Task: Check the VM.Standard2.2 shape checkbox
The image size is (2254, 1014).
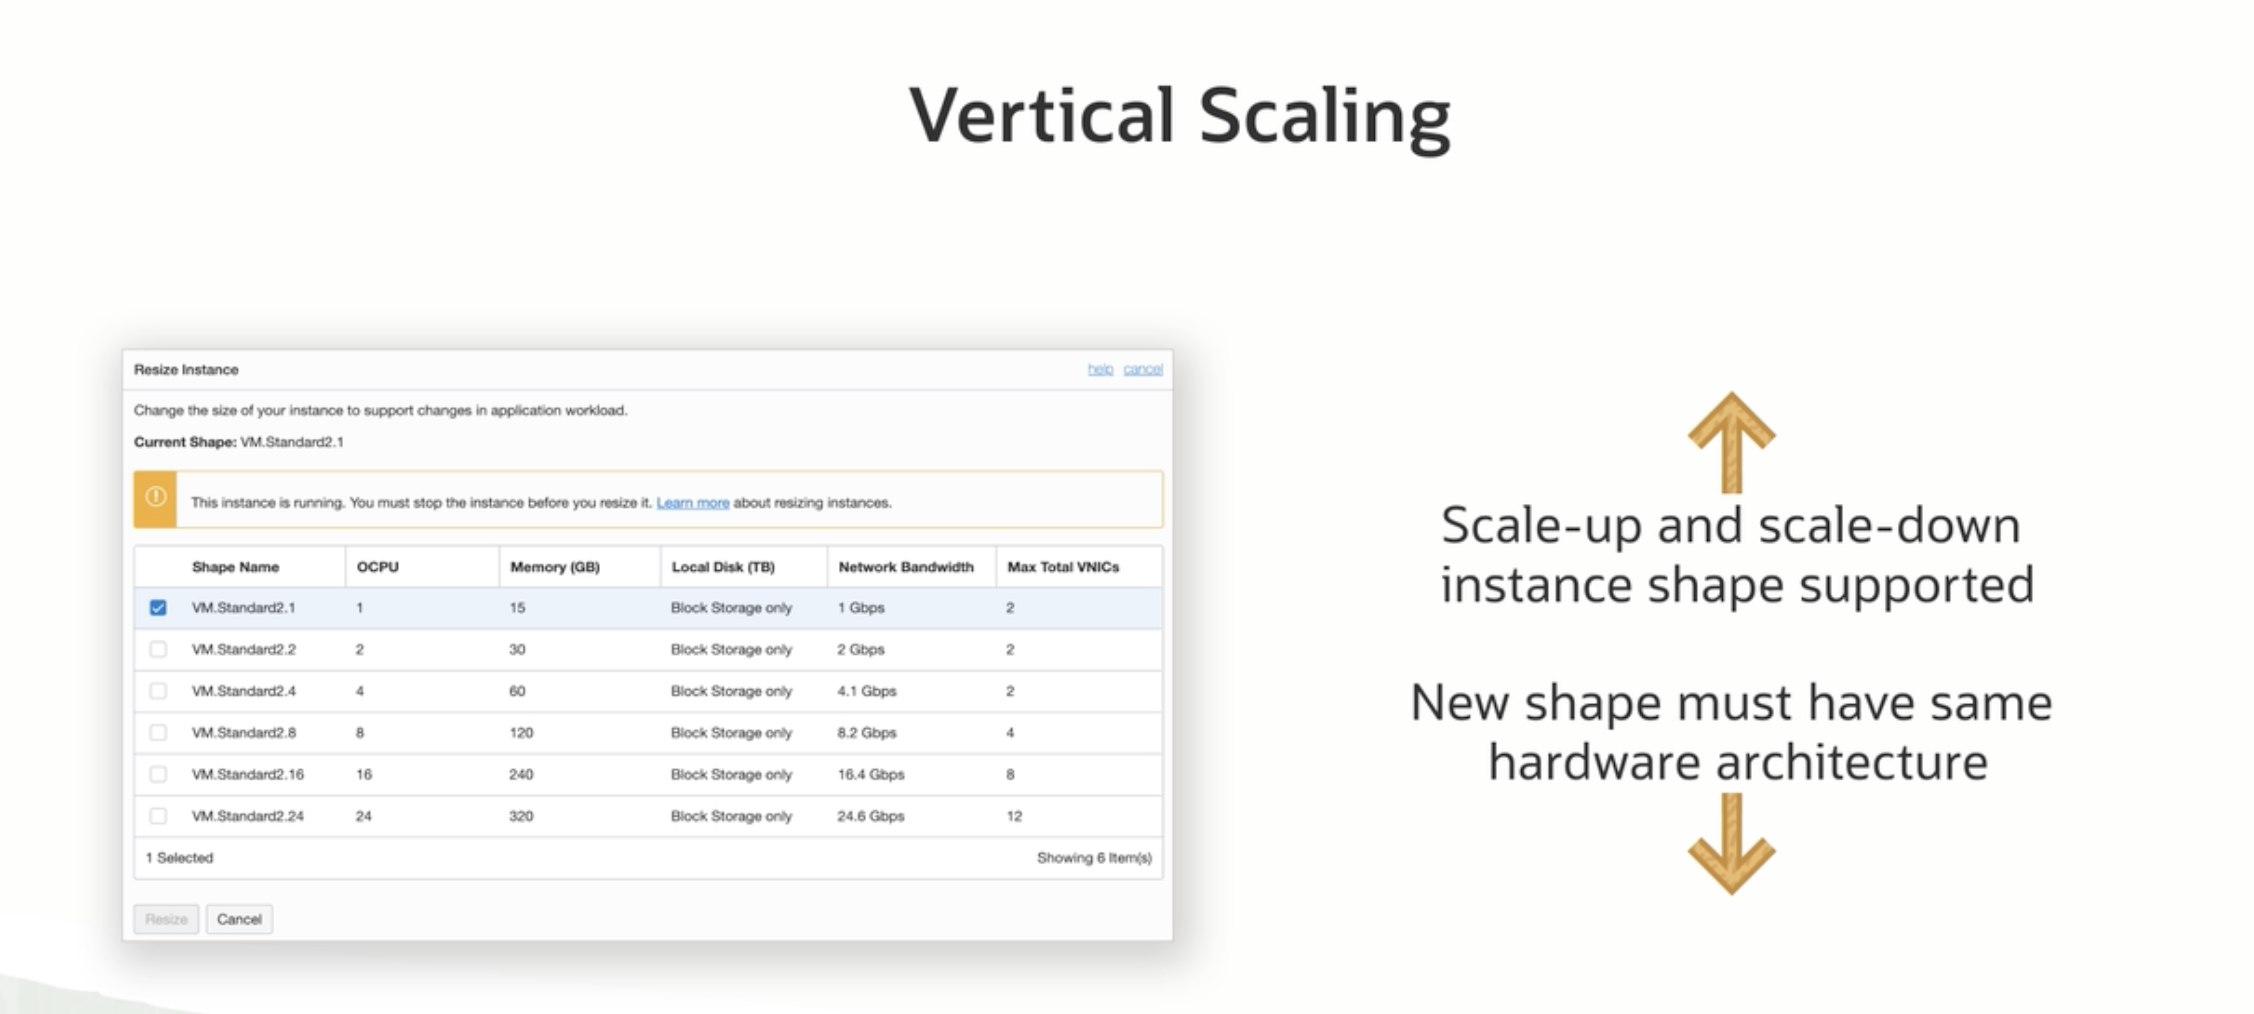Action: pos(158,650)
